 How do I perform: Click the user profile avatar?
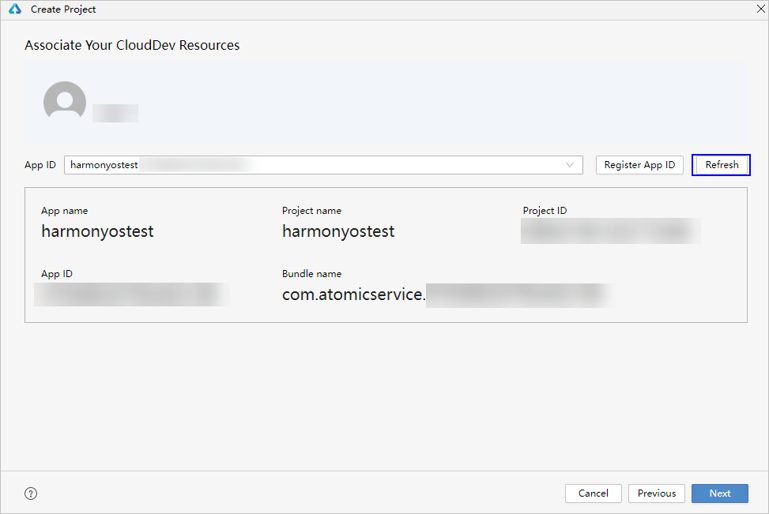pyautogui.click(x=65, y=101)
